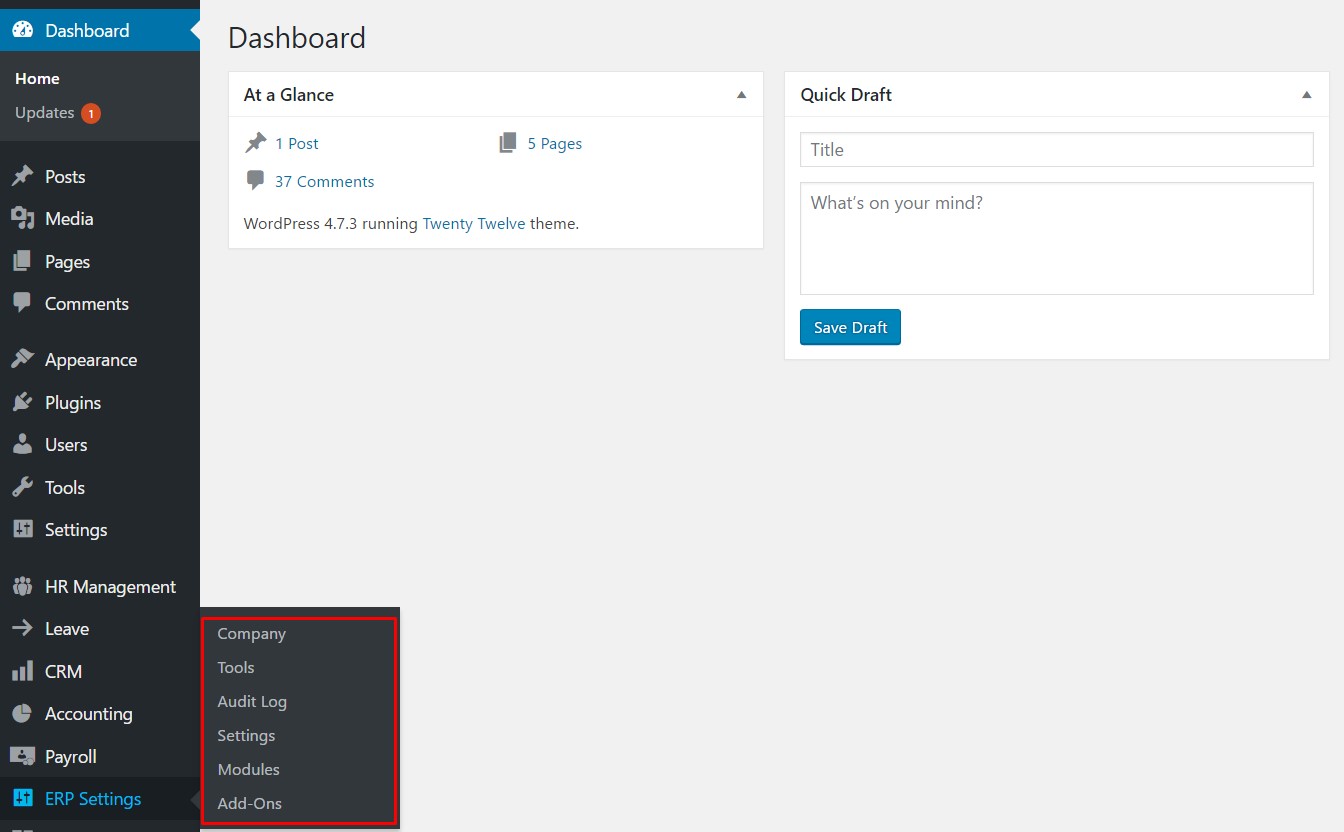Click the Comments speech bubble icon
The image size is (1344, 832).
click(22, 303)
